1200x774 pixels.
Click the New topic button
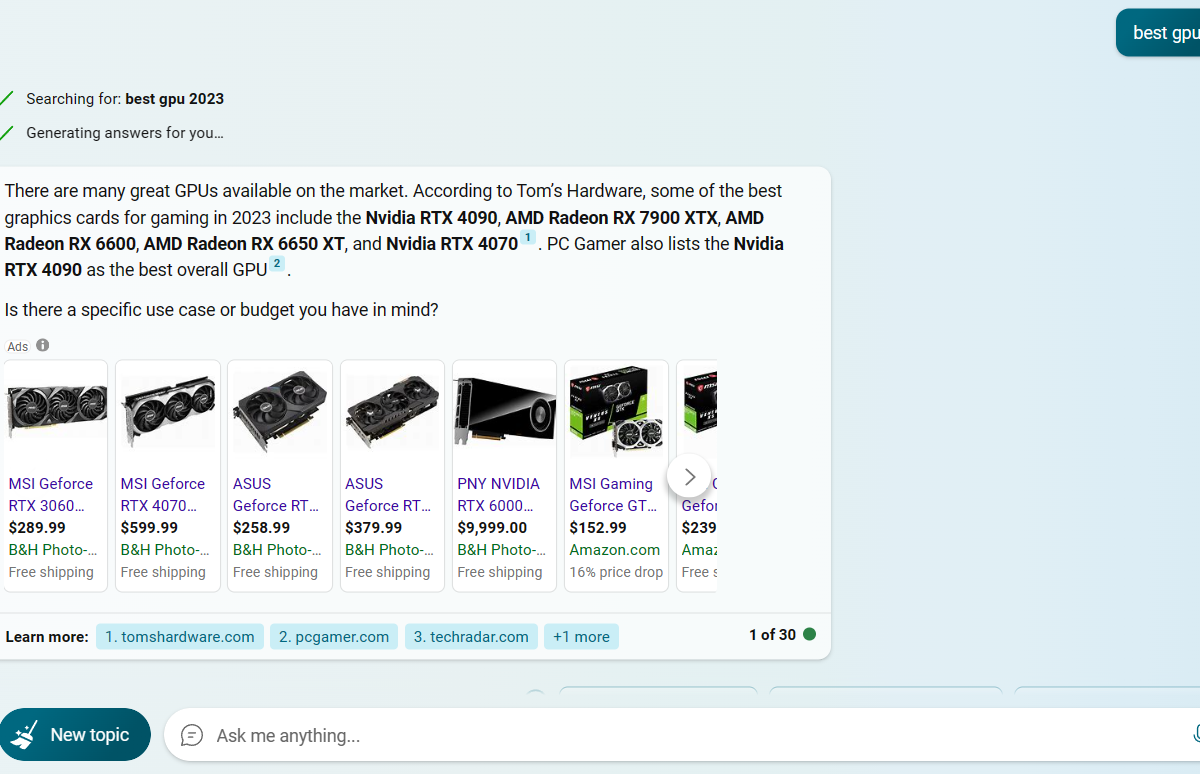pos(75,735)
